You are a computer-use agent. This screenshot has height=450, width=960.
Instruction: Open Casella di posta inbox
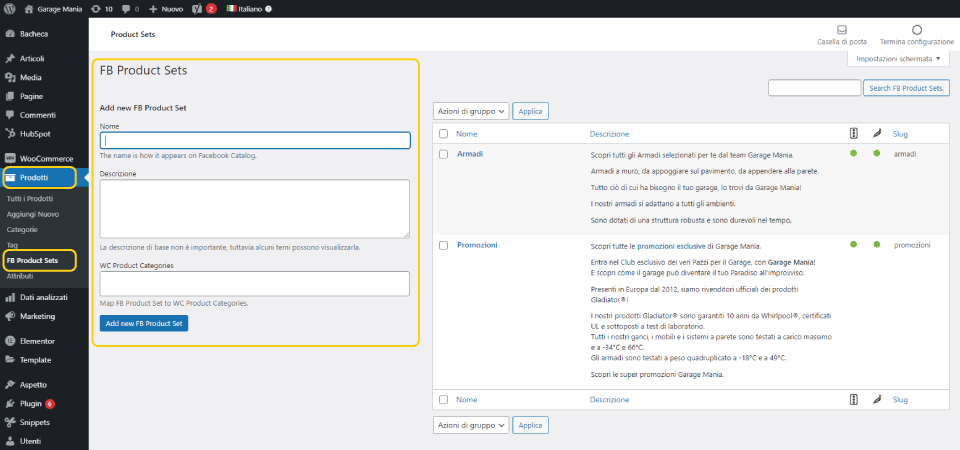842,35
